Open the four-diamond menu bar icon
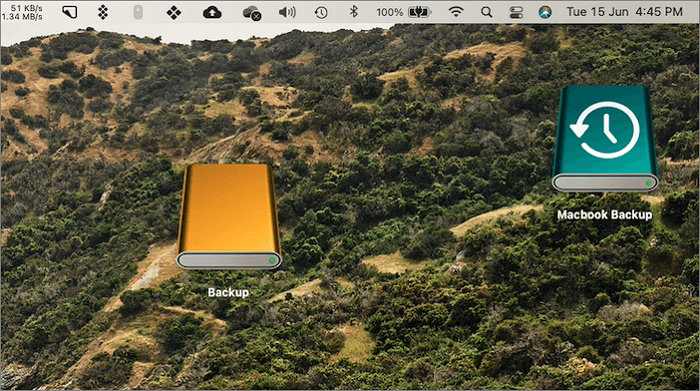This screenshot has height=391, width=700. (x=174, y=12)
